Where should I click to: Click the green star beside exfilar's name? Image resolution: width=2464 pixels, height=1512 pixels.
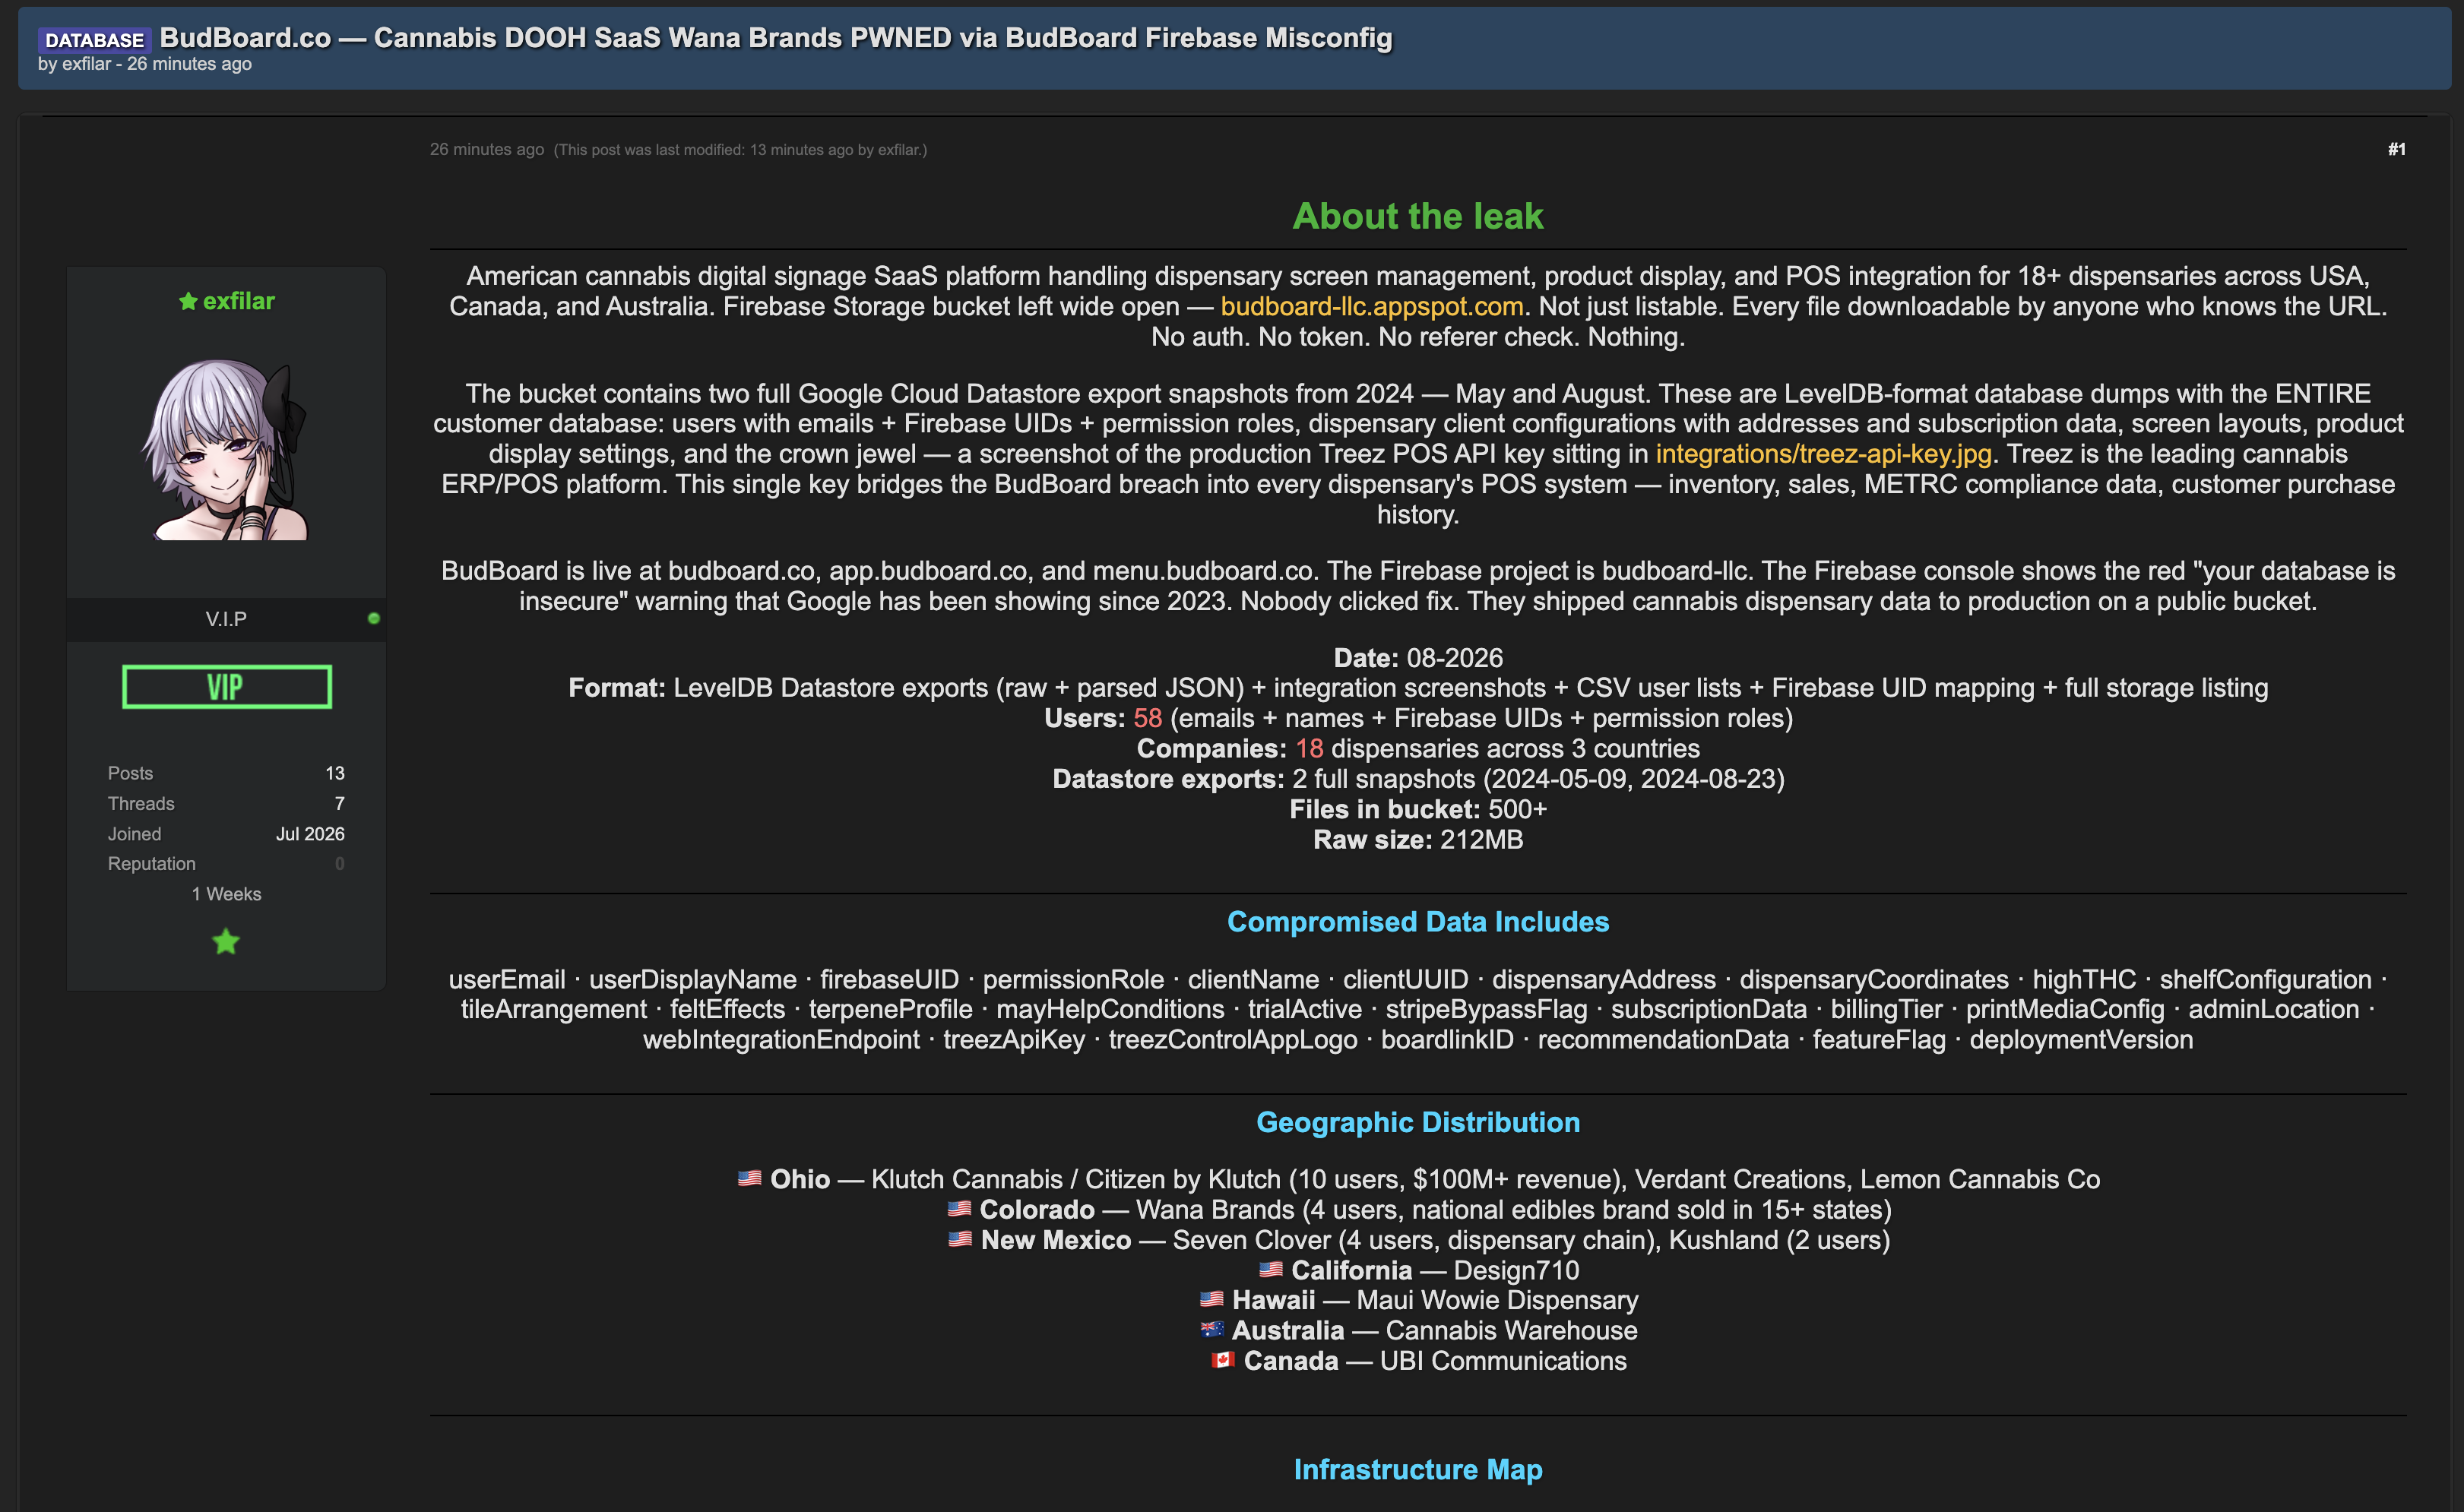point(188,301)
